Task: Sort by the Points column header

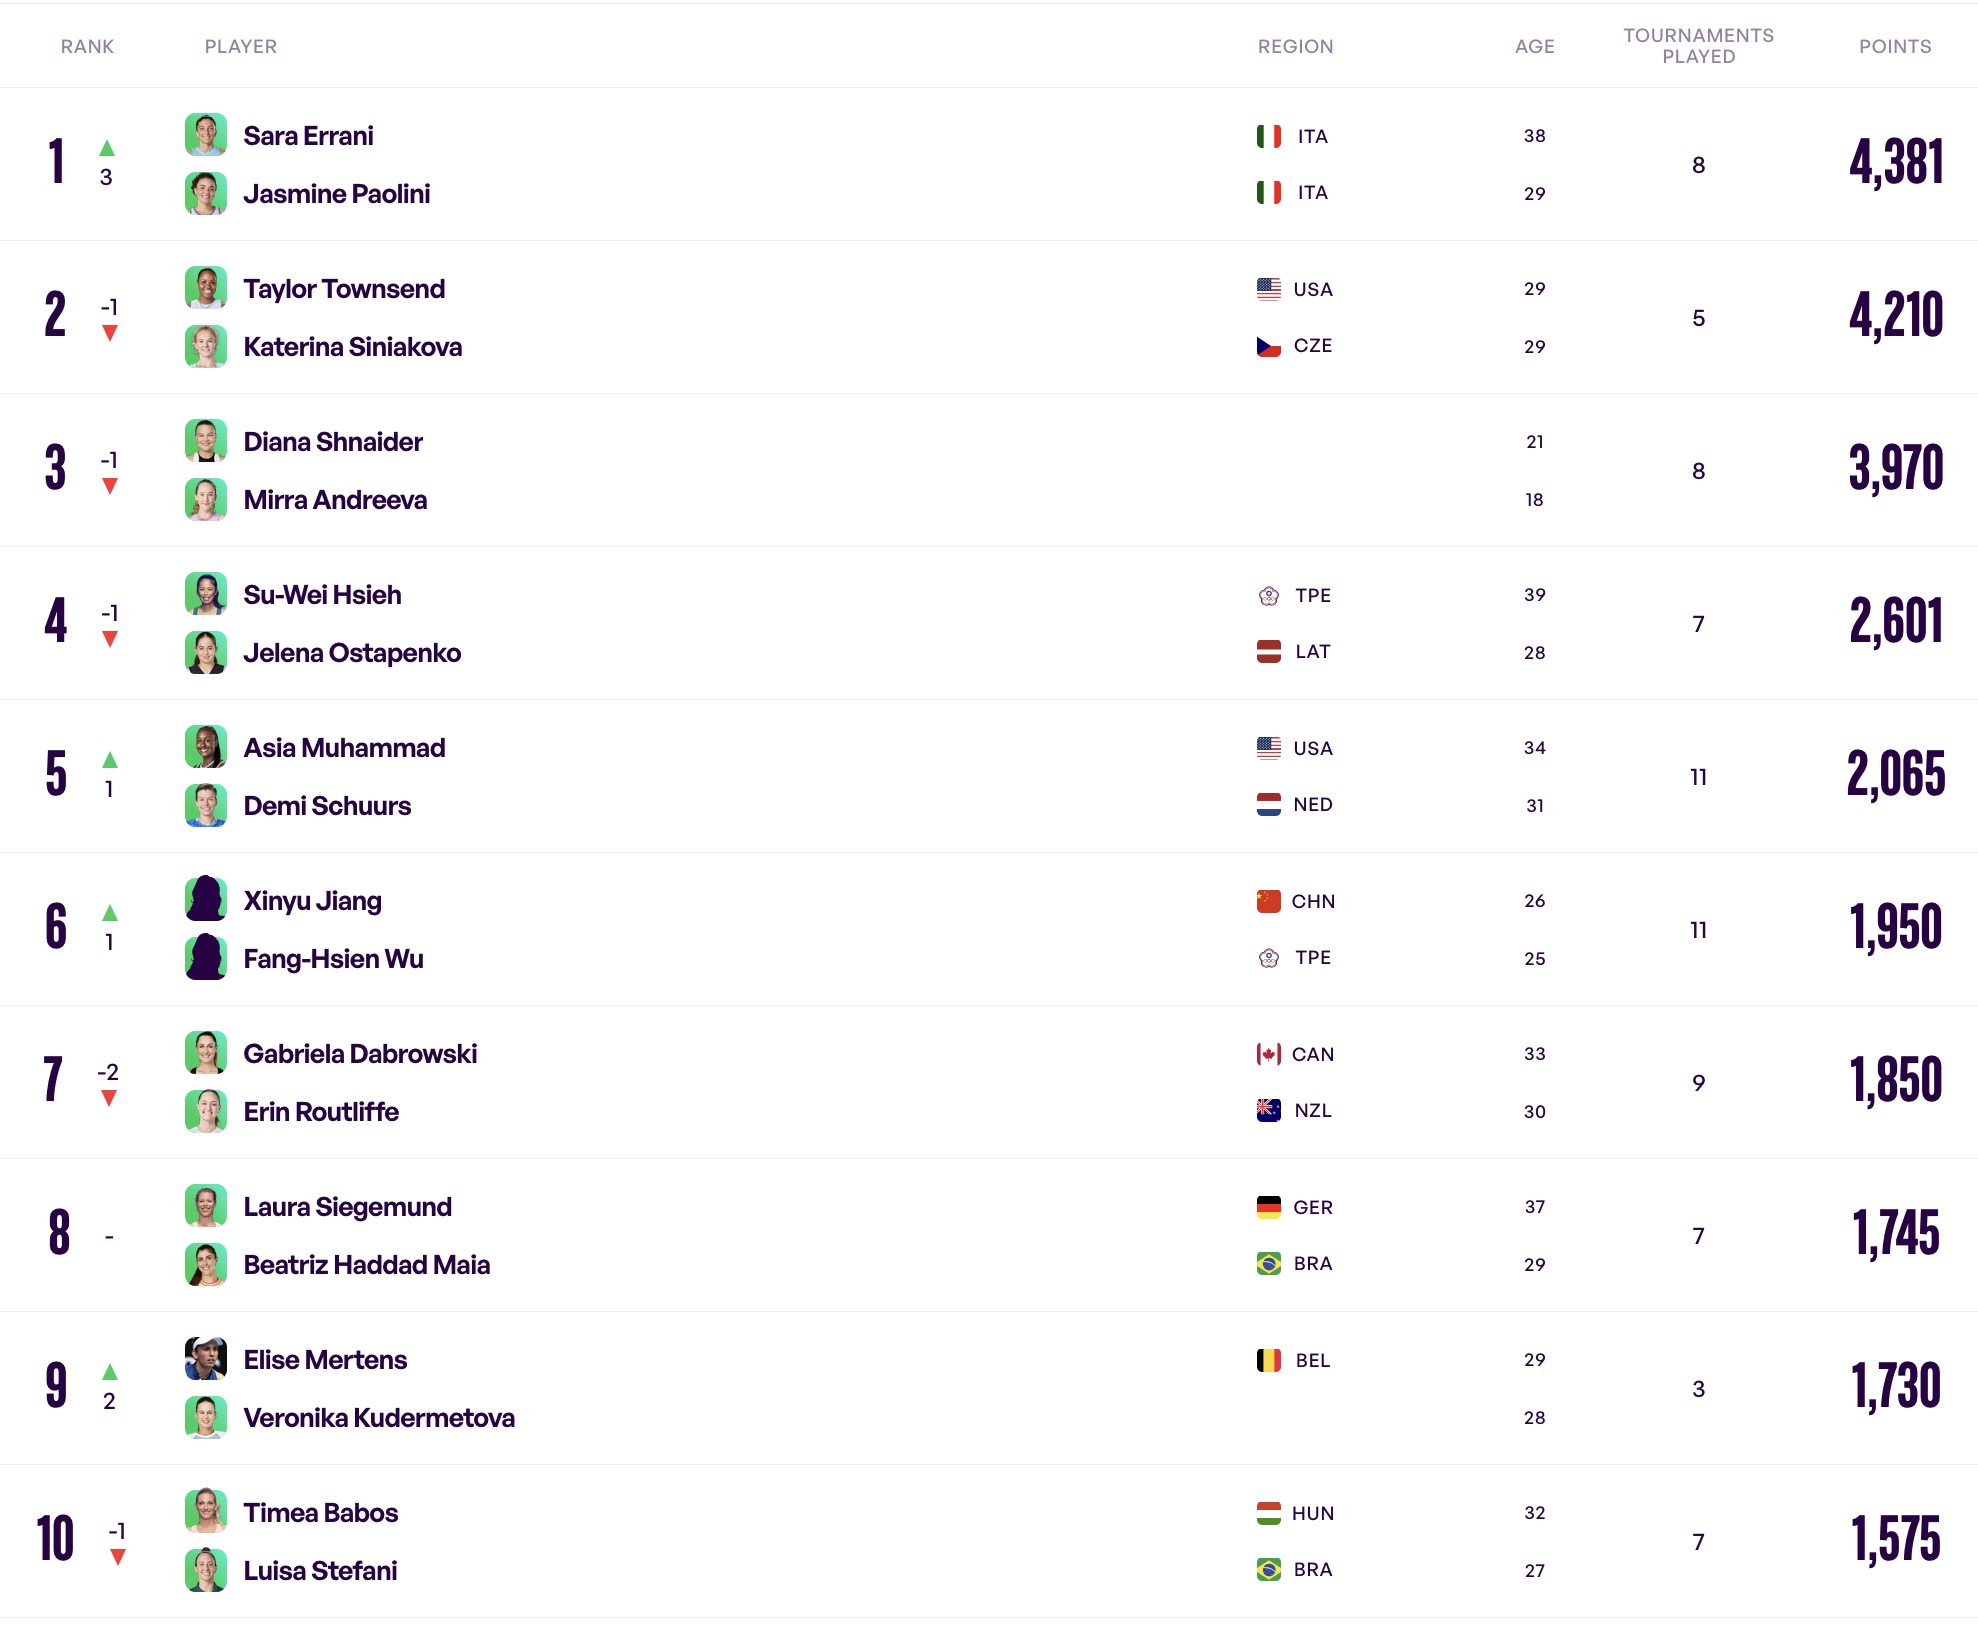Action: (x=1895, y=46)
